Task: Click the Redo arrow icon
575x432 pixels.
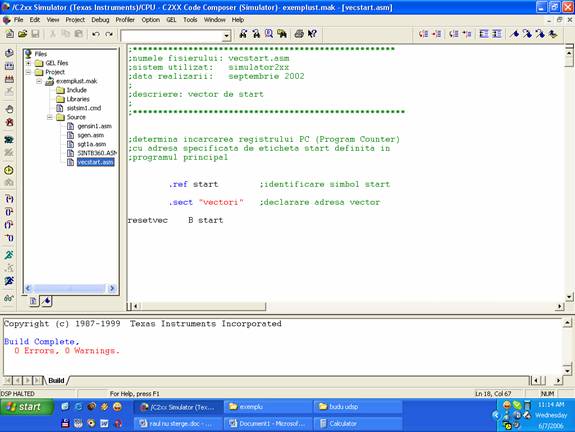Action: coord(109,34)
